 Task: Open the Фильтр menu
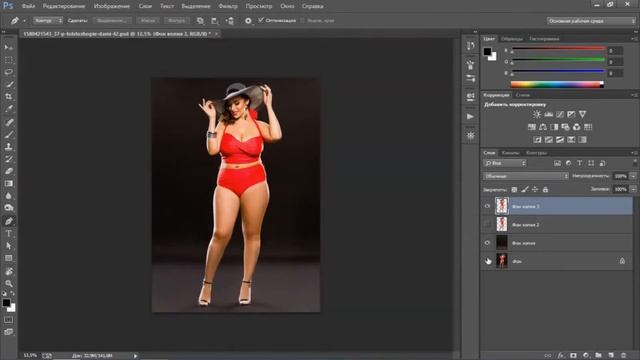228,6
